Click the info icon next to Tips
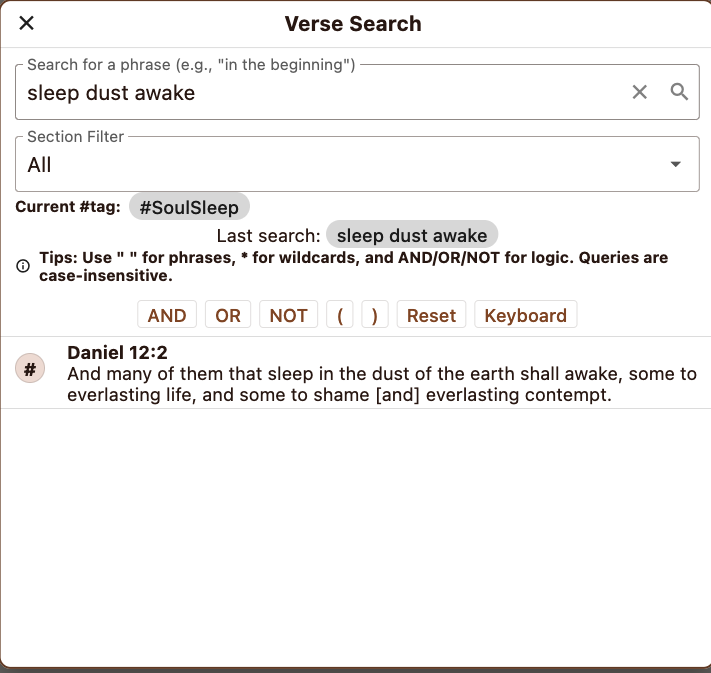 click(x=23, y=266)
